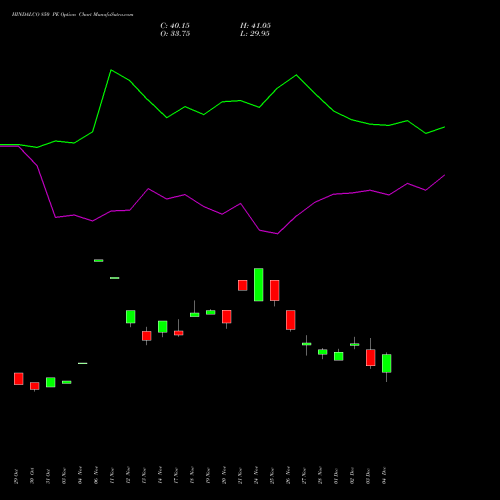The width and height of the screenshot is (500, 500).
Task: Click the '03 Nov' date axis label
Action: 64,476
